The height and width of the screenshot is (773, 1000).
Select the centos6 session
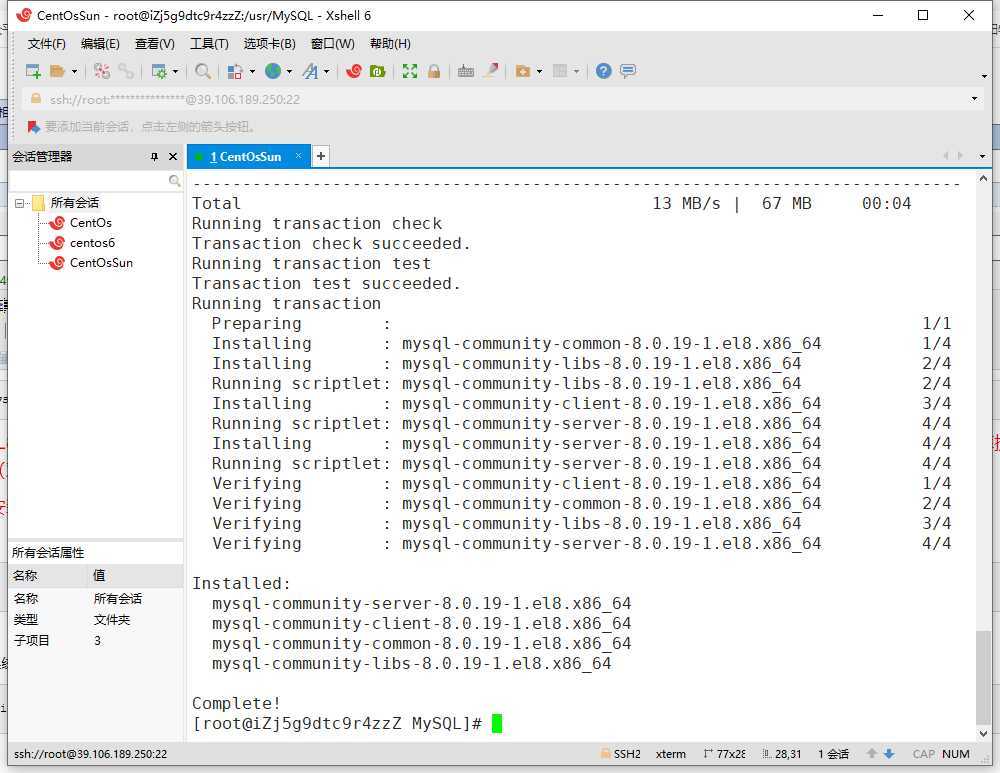point(92,243)
